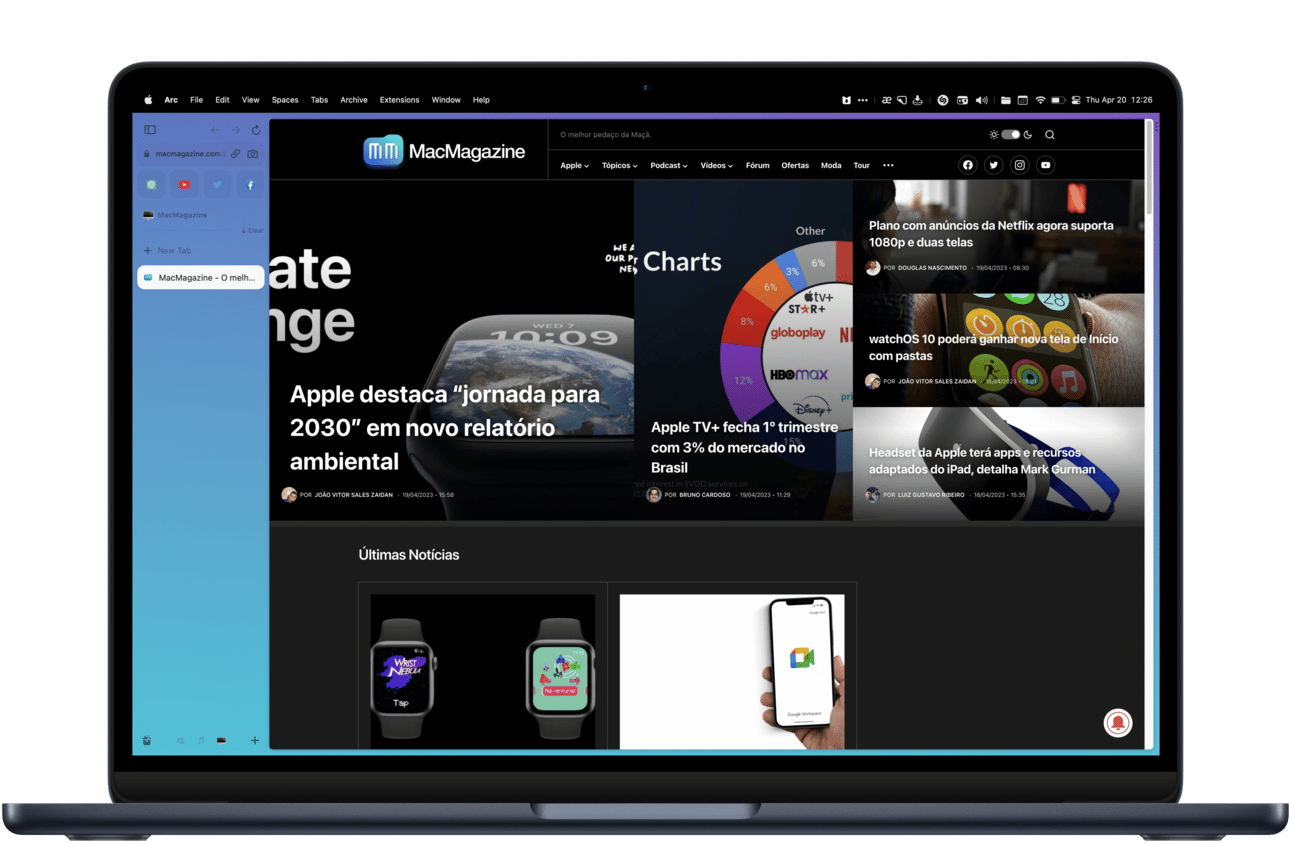
Task: Reload the page in Arc sidebar
Action: click(256, 130)
